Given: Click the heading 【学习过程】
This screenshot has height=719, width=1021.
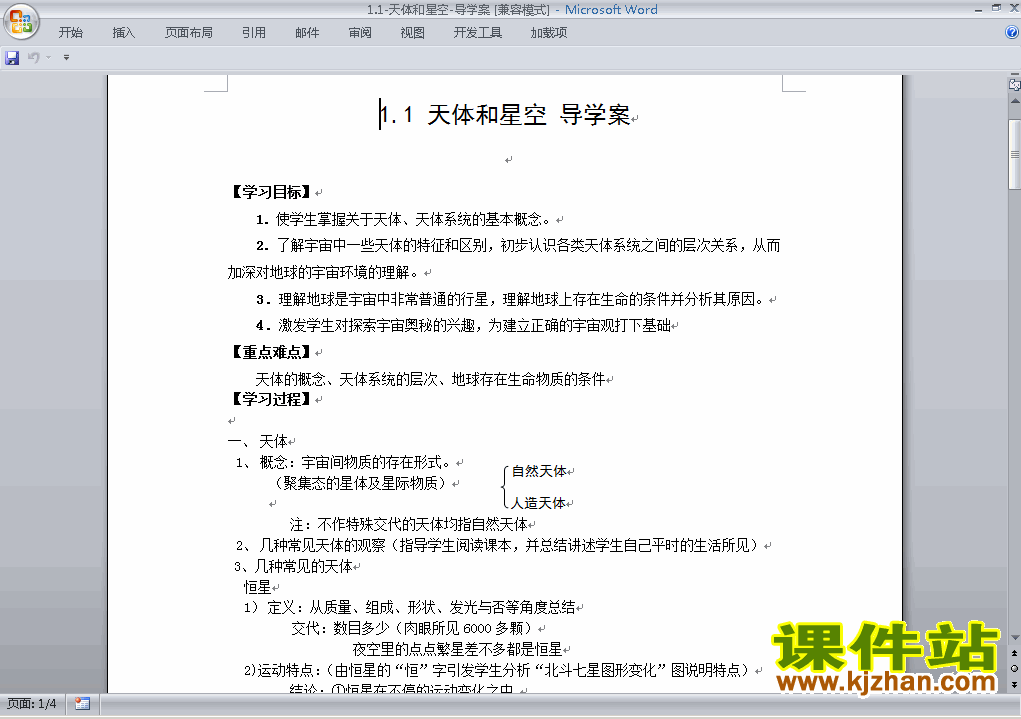Looking at the screenshot, I should click(271, 399).
